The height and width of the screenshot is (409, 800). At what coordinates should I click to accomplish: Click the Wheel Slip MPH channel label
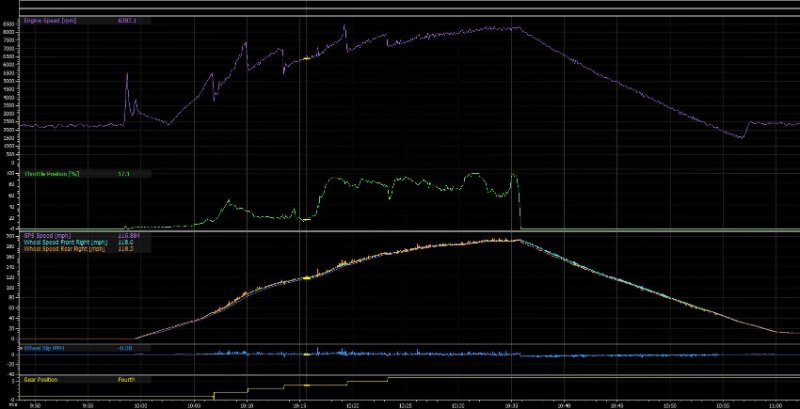point(47,348)
